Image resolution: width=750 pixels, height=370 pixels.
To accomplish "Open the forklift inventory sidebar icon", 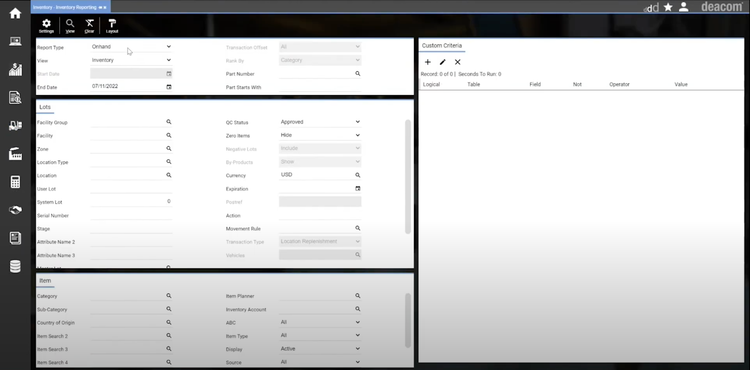I will 15,126.
